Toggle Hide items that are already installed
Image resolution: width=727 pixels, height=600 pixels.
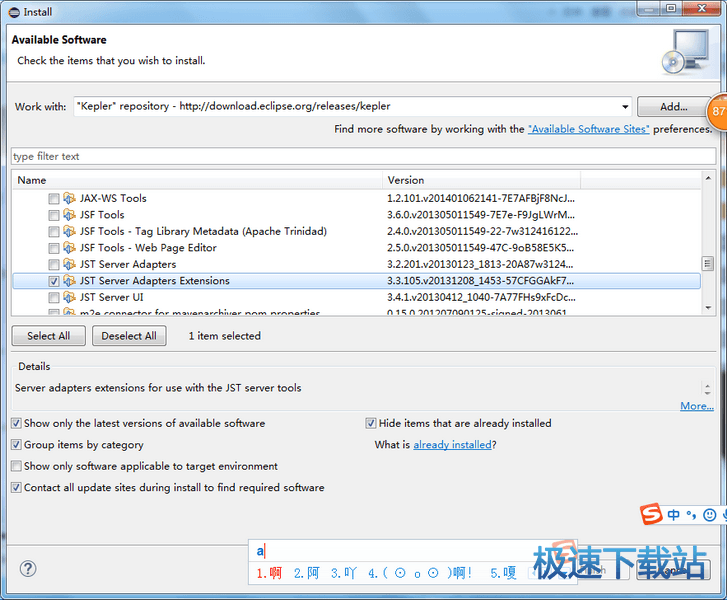click(371, 423)
